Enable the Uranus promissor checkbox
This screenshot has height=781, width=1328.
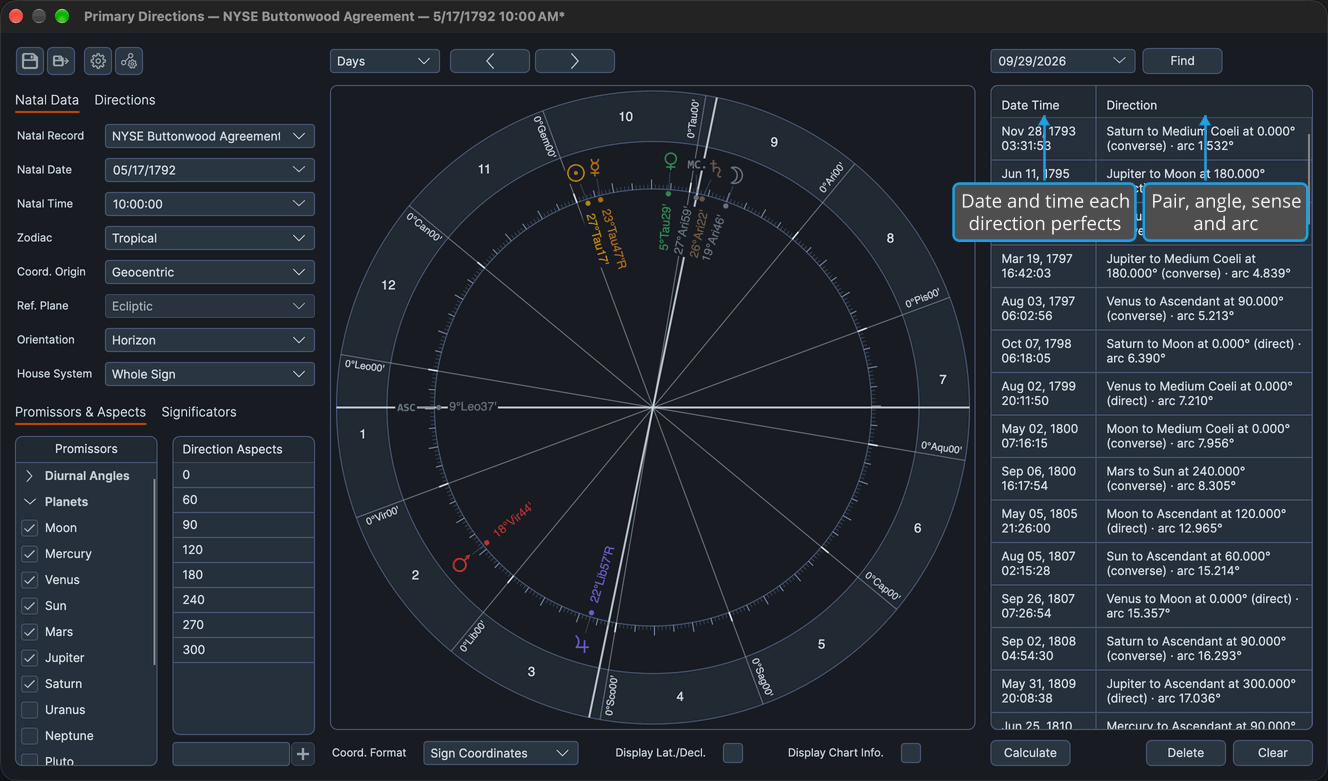pos(30,710)
